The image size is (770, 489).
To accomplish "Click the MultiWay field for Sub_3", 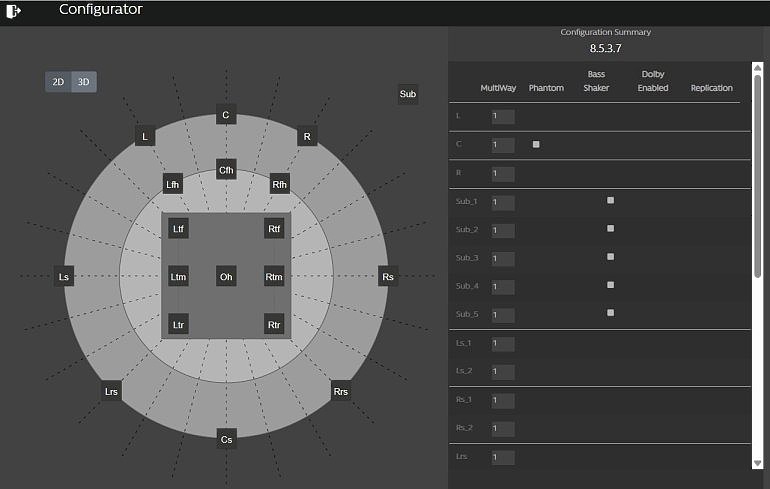I will coord(503,259).
